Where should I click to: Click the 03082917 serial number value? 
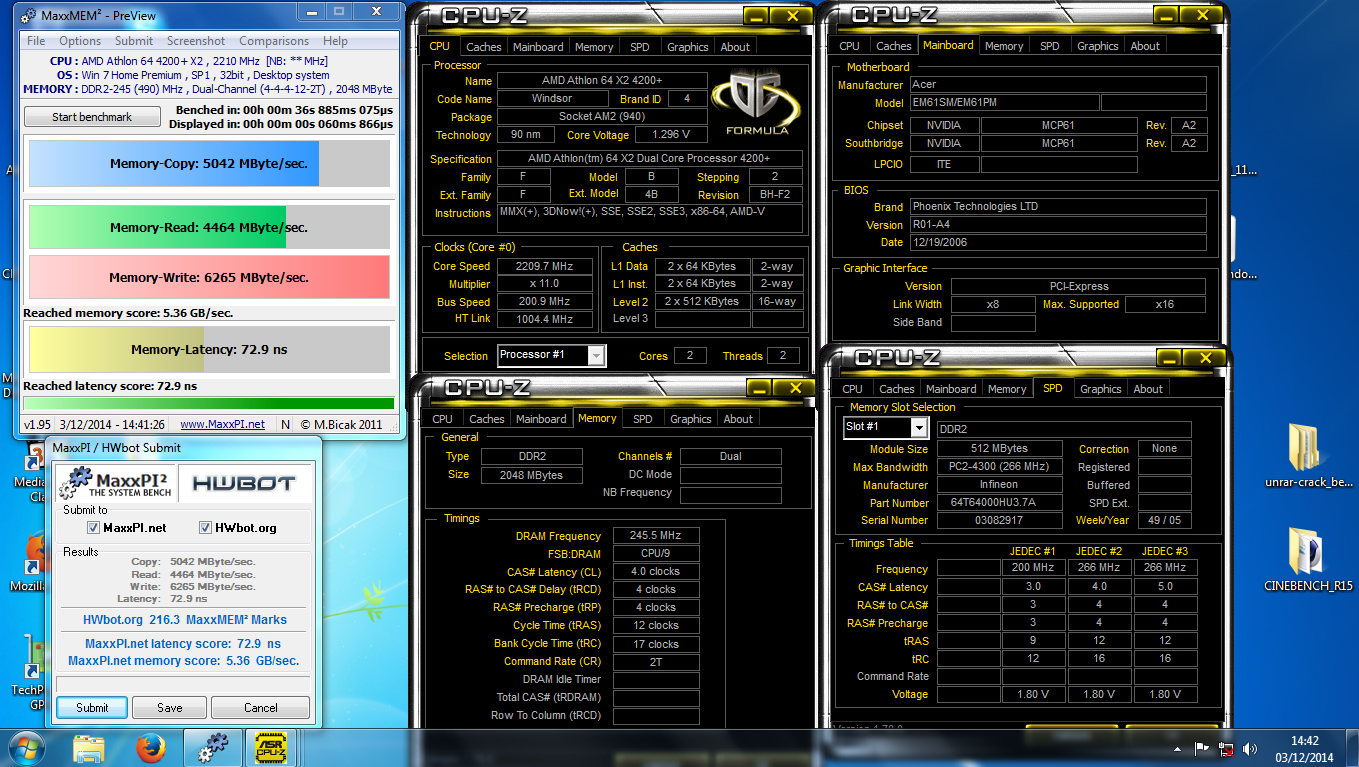pyautogui.click(x=999, y=521)
